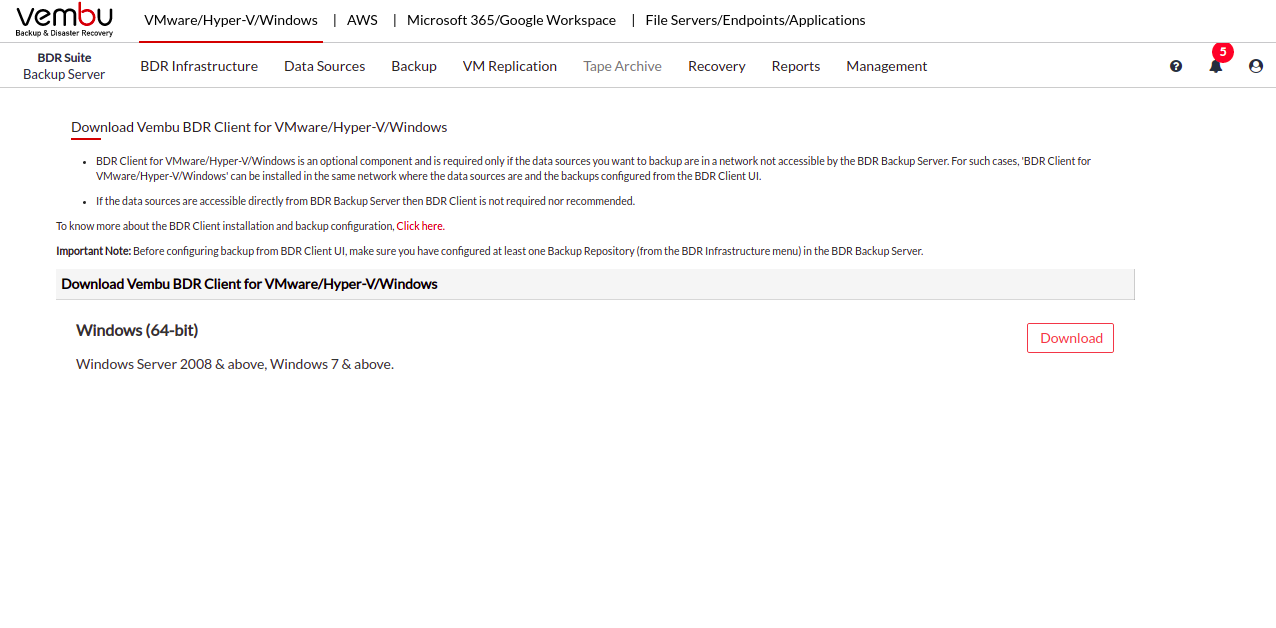Image resolution: width=1276 pixels, height=628 pixels.
Task: Open File Servers/Endpoints/Applications tab
Action: (x=756, y=20)
